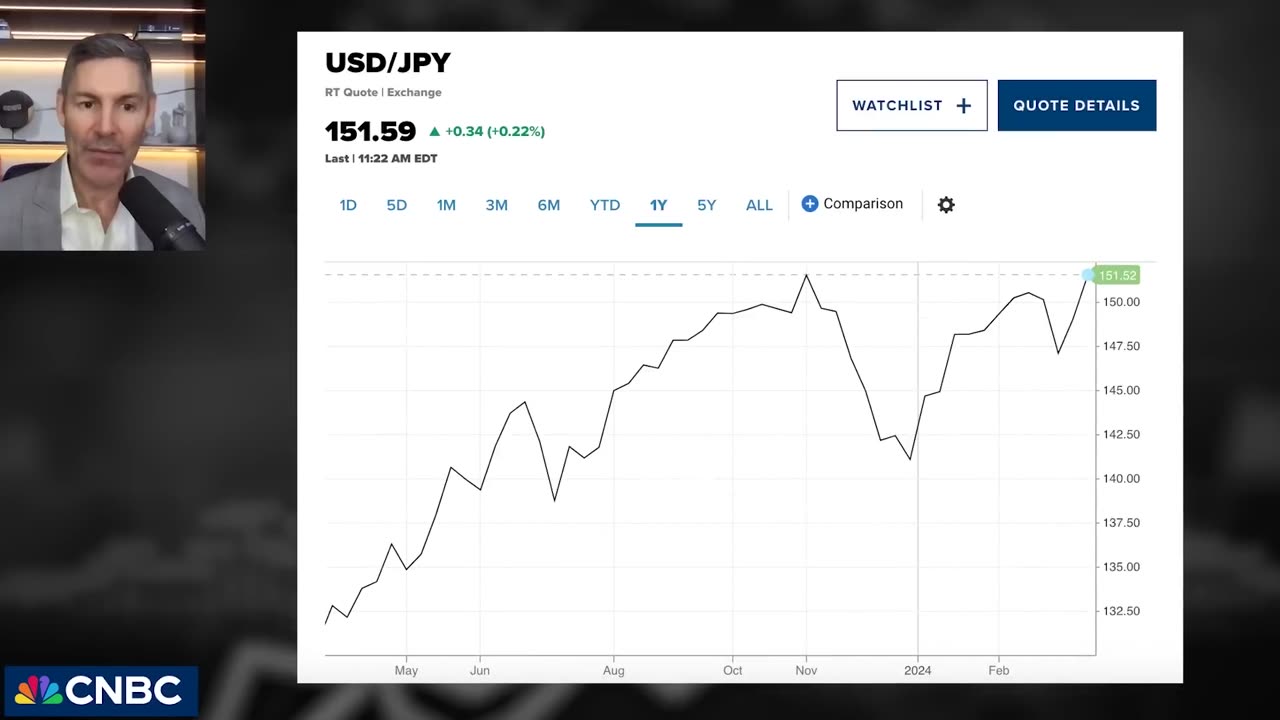
Task: Click the green up-arrow change indicator
Action: [x=434, y=131]
